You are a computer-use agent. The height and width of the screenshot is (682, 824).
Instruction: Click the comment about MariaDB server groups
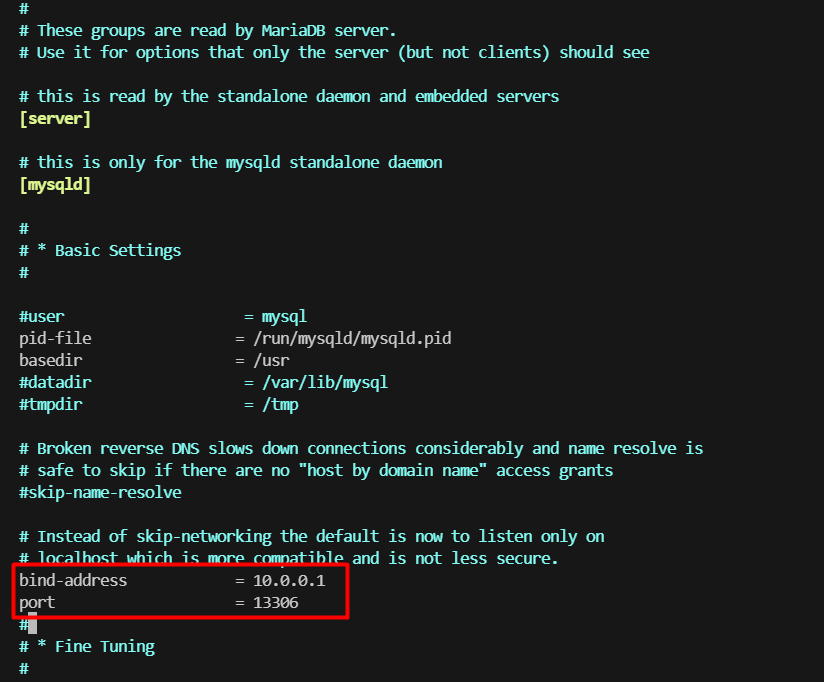click(x=208, y=30)
